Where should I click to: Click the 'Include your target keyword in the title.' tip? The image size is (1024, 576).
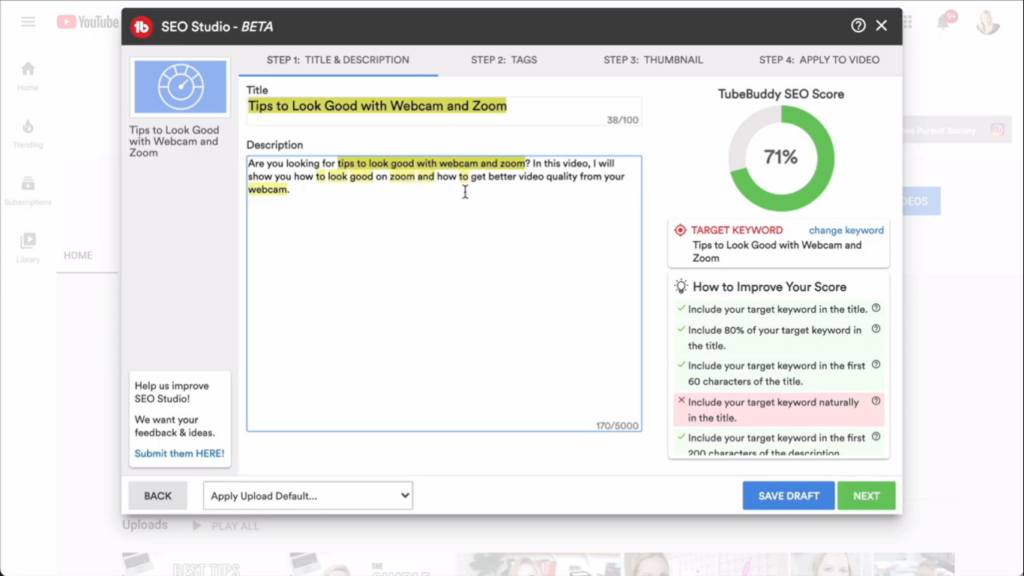tap(777, 310)
